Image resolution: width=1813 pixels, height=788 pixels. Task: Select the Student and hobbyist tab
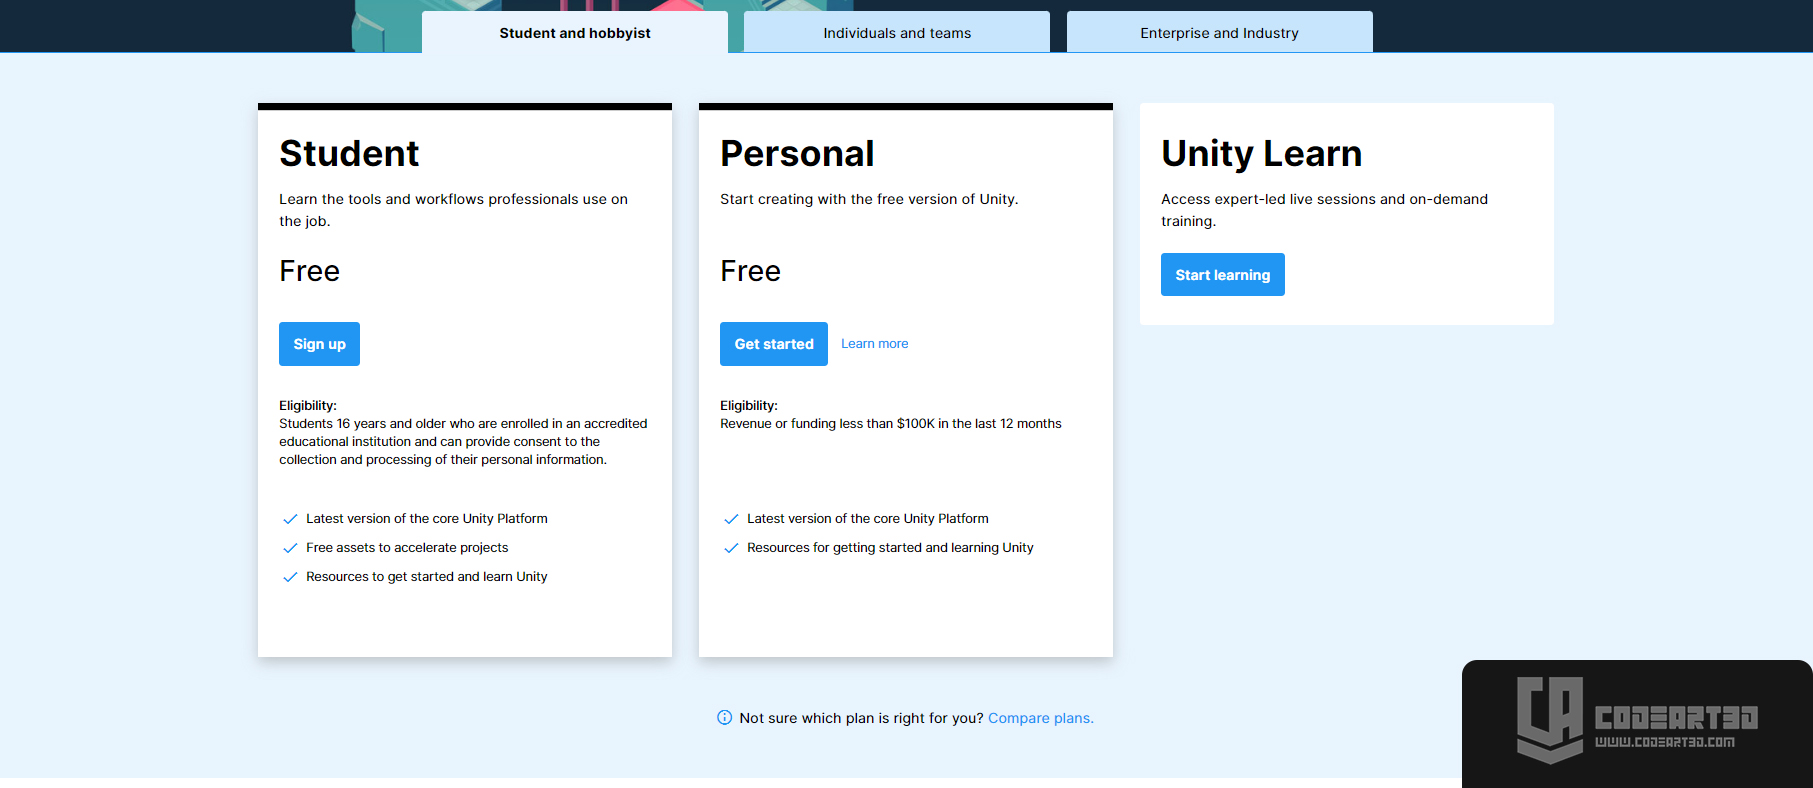pos(575,32)
